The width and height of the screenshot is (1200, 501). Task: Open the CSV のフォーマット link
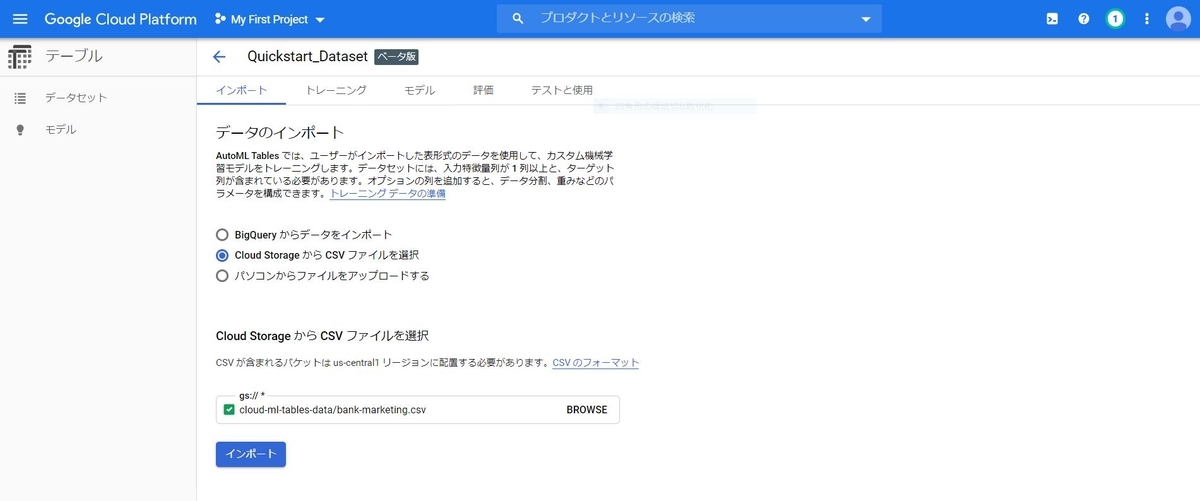(596, 363)
